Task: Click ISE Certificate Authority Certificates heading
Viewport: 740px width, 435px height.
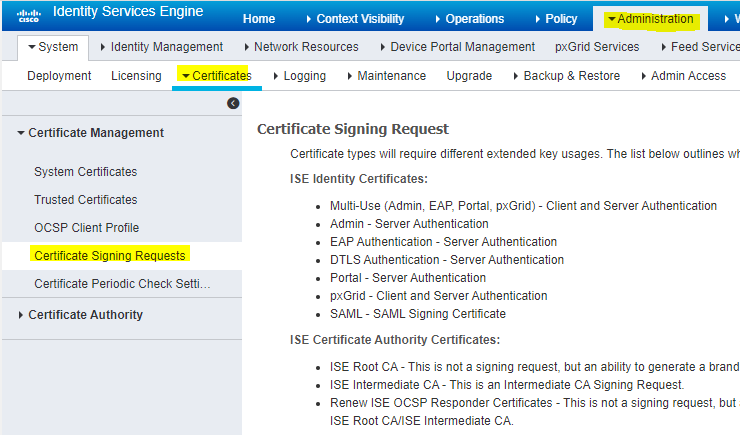Action: coord(395,340)
